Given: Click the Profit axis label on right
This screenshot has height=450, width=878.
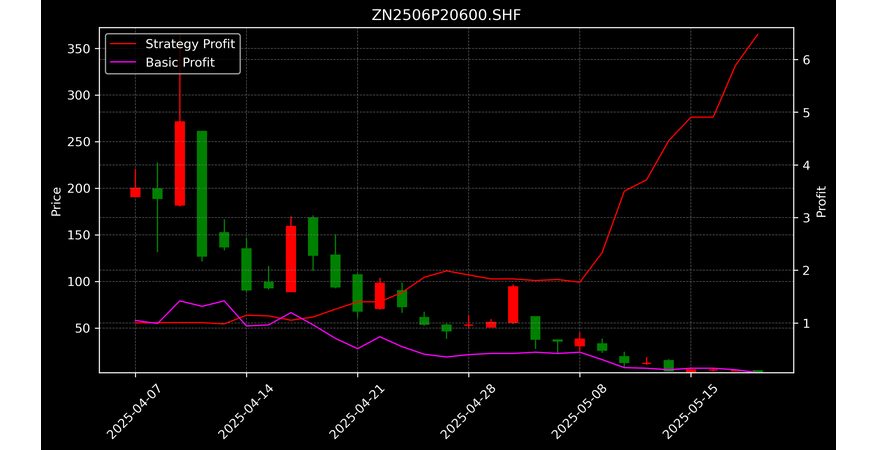Looking at the screenshot, I should click(821, 201).
